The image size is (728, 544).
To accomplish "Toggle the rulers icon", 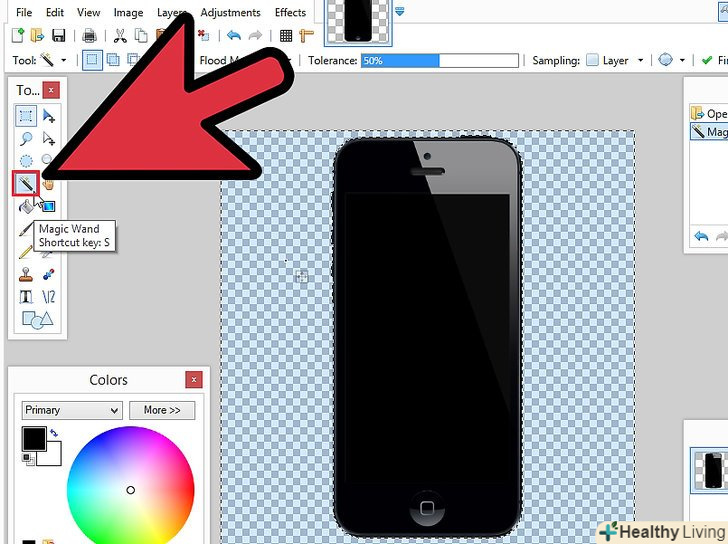I will coord(306,35).
